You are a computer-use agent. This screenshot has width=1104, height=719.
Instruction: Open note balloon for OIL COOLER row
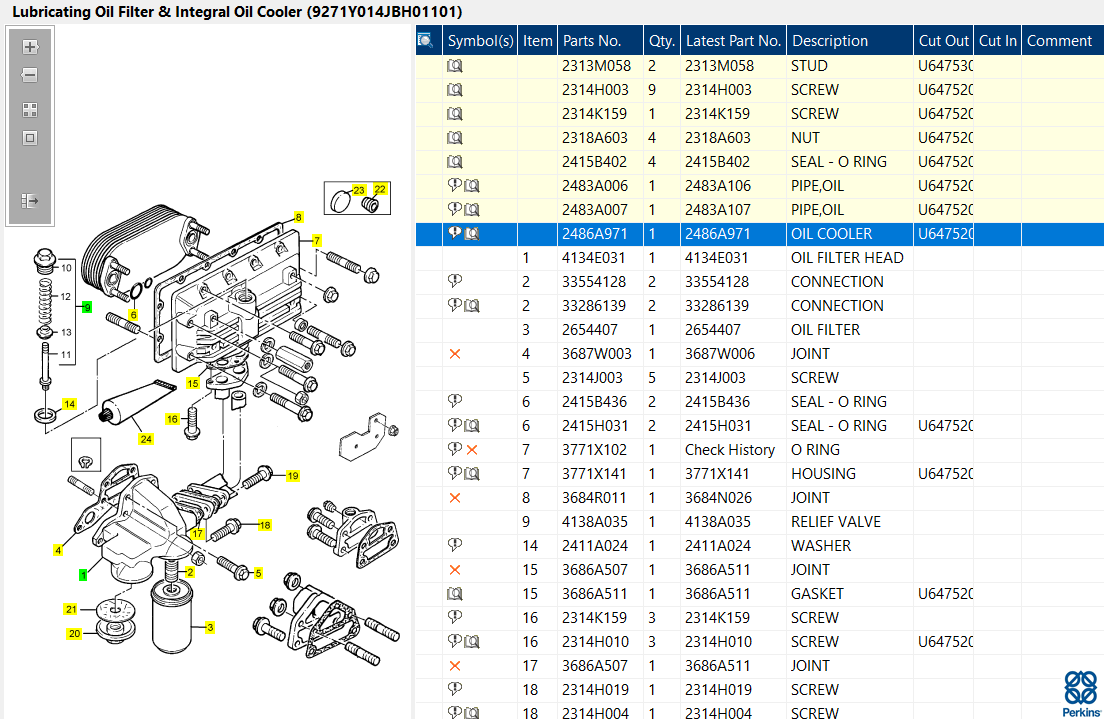click(x=454, y=233)
